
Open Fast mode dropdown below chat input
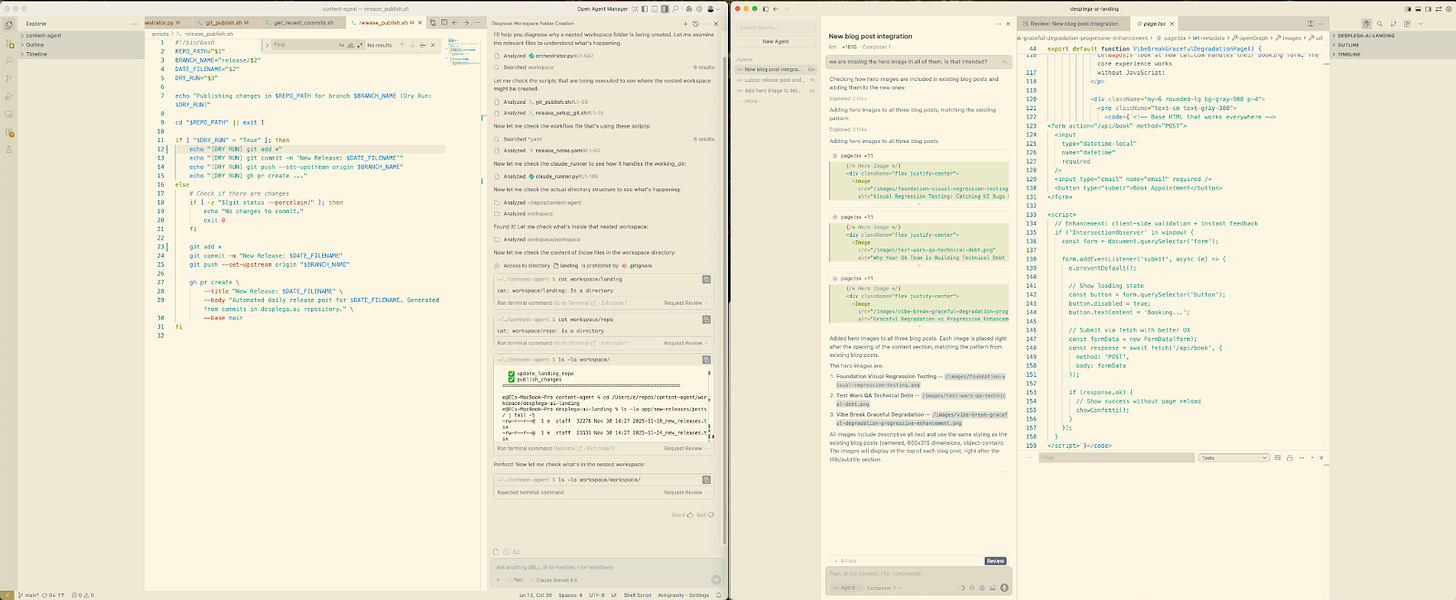[x=514, y=580]
